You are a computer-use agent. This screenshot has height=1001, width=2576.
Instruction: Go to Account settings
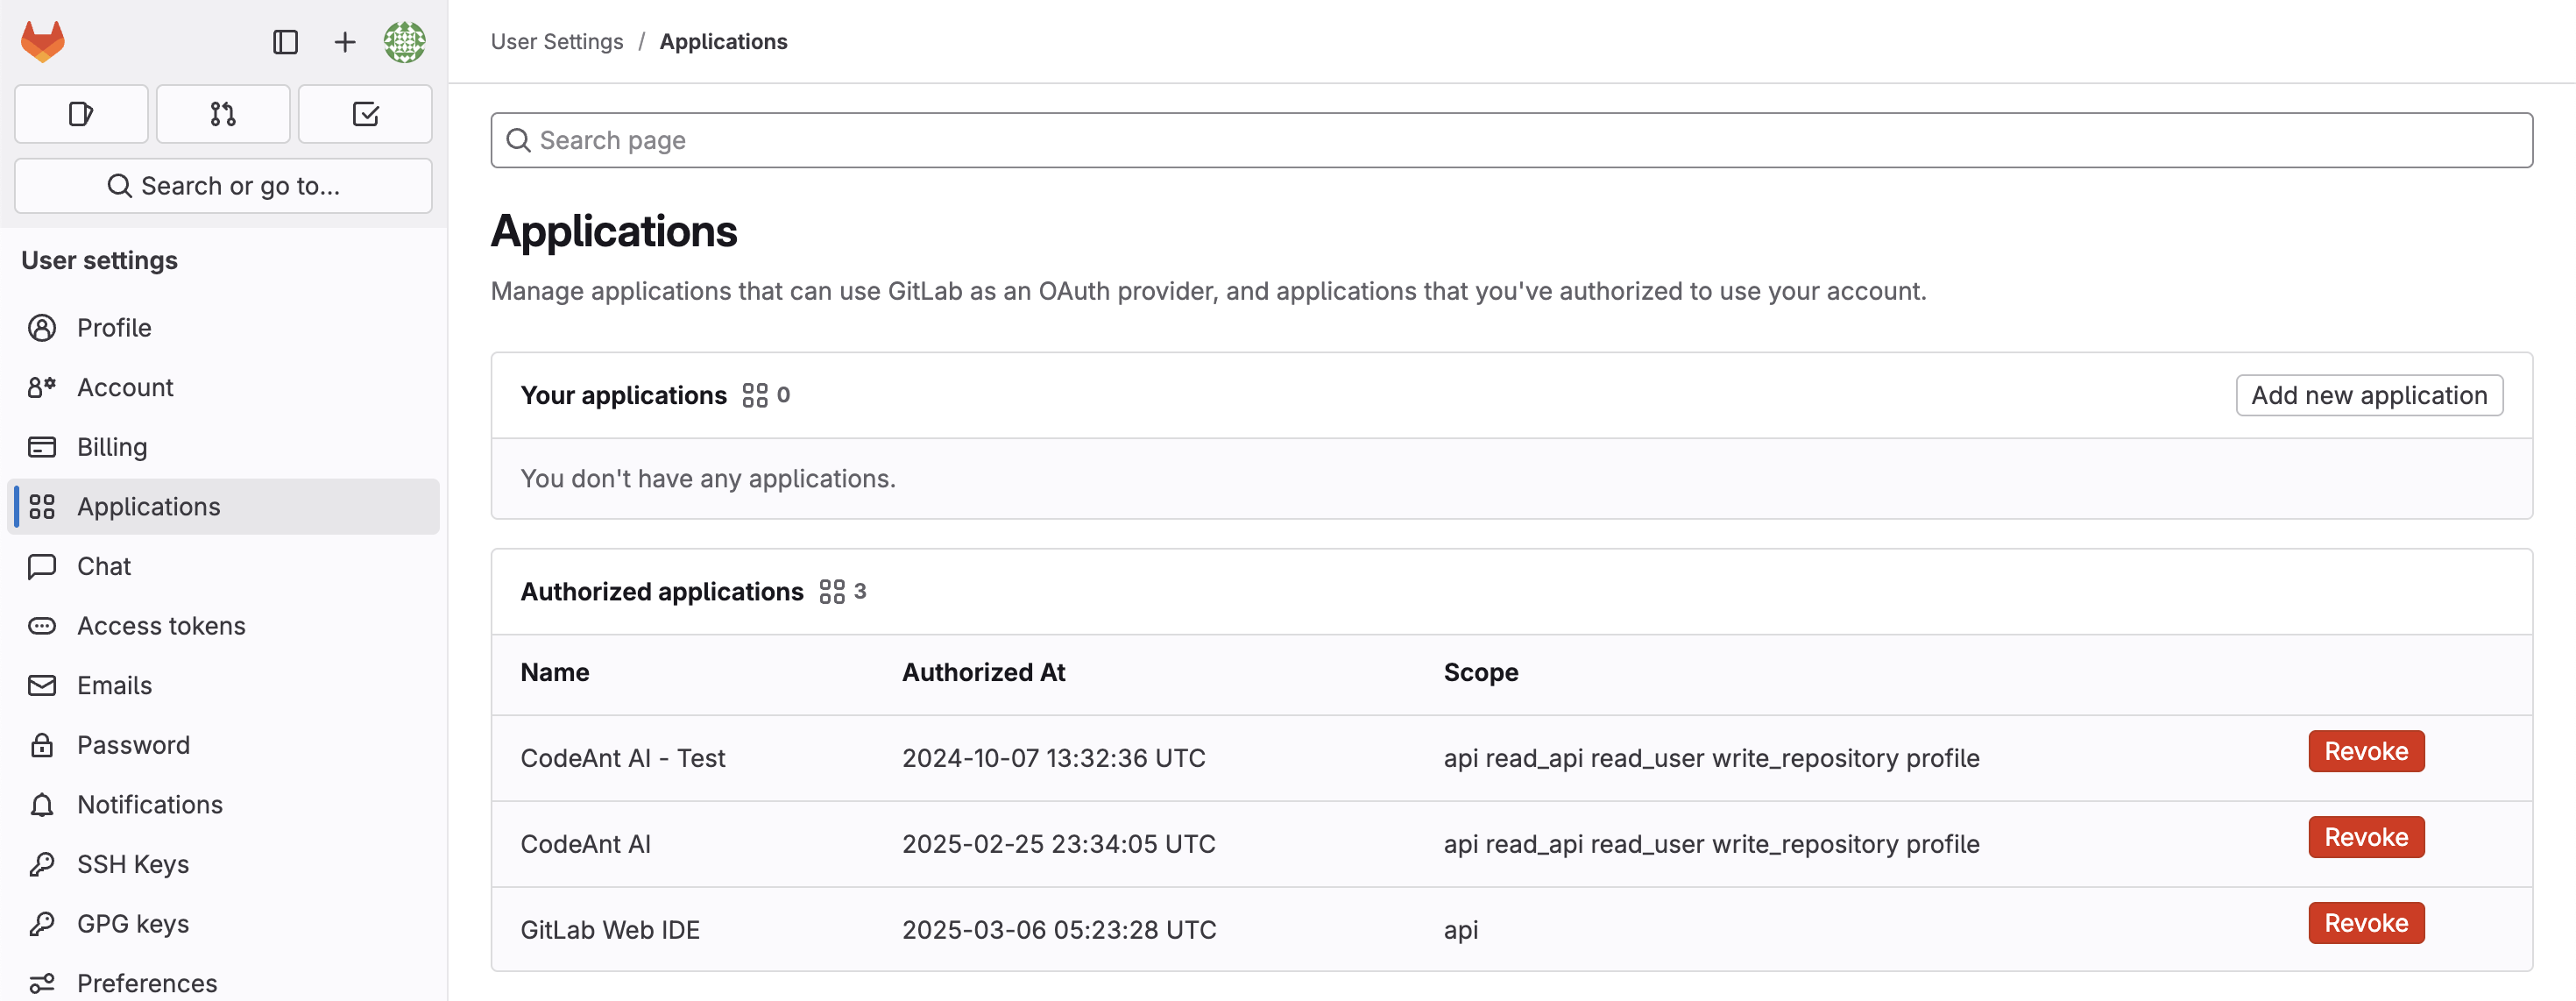point(223,388)
